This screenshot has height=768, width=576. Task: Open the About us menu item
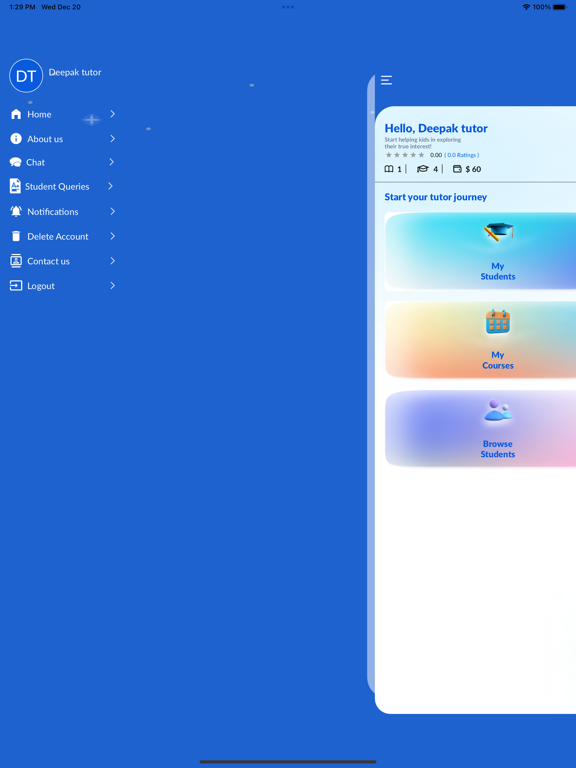(x=63, y=139)
